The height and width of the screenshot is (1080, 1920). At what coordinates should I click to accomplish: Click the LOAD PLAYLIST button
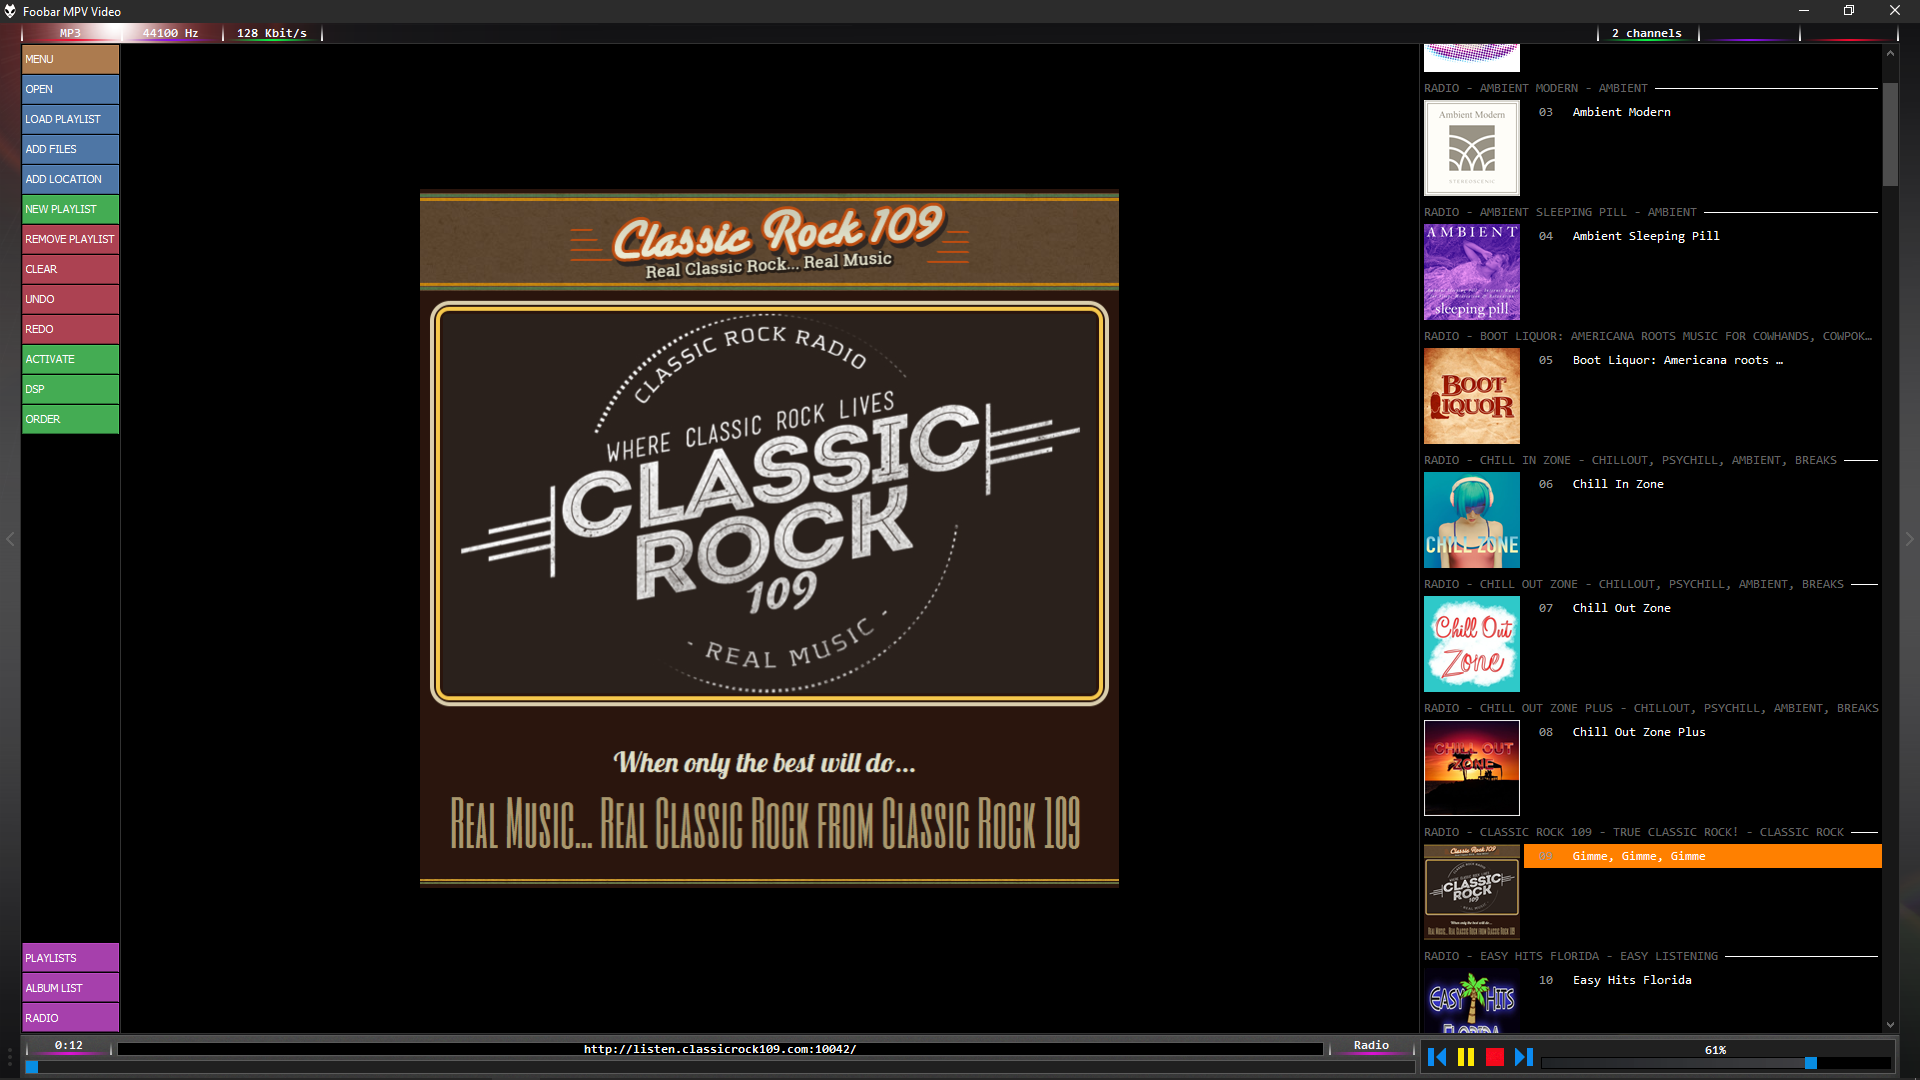coord(70,119)
